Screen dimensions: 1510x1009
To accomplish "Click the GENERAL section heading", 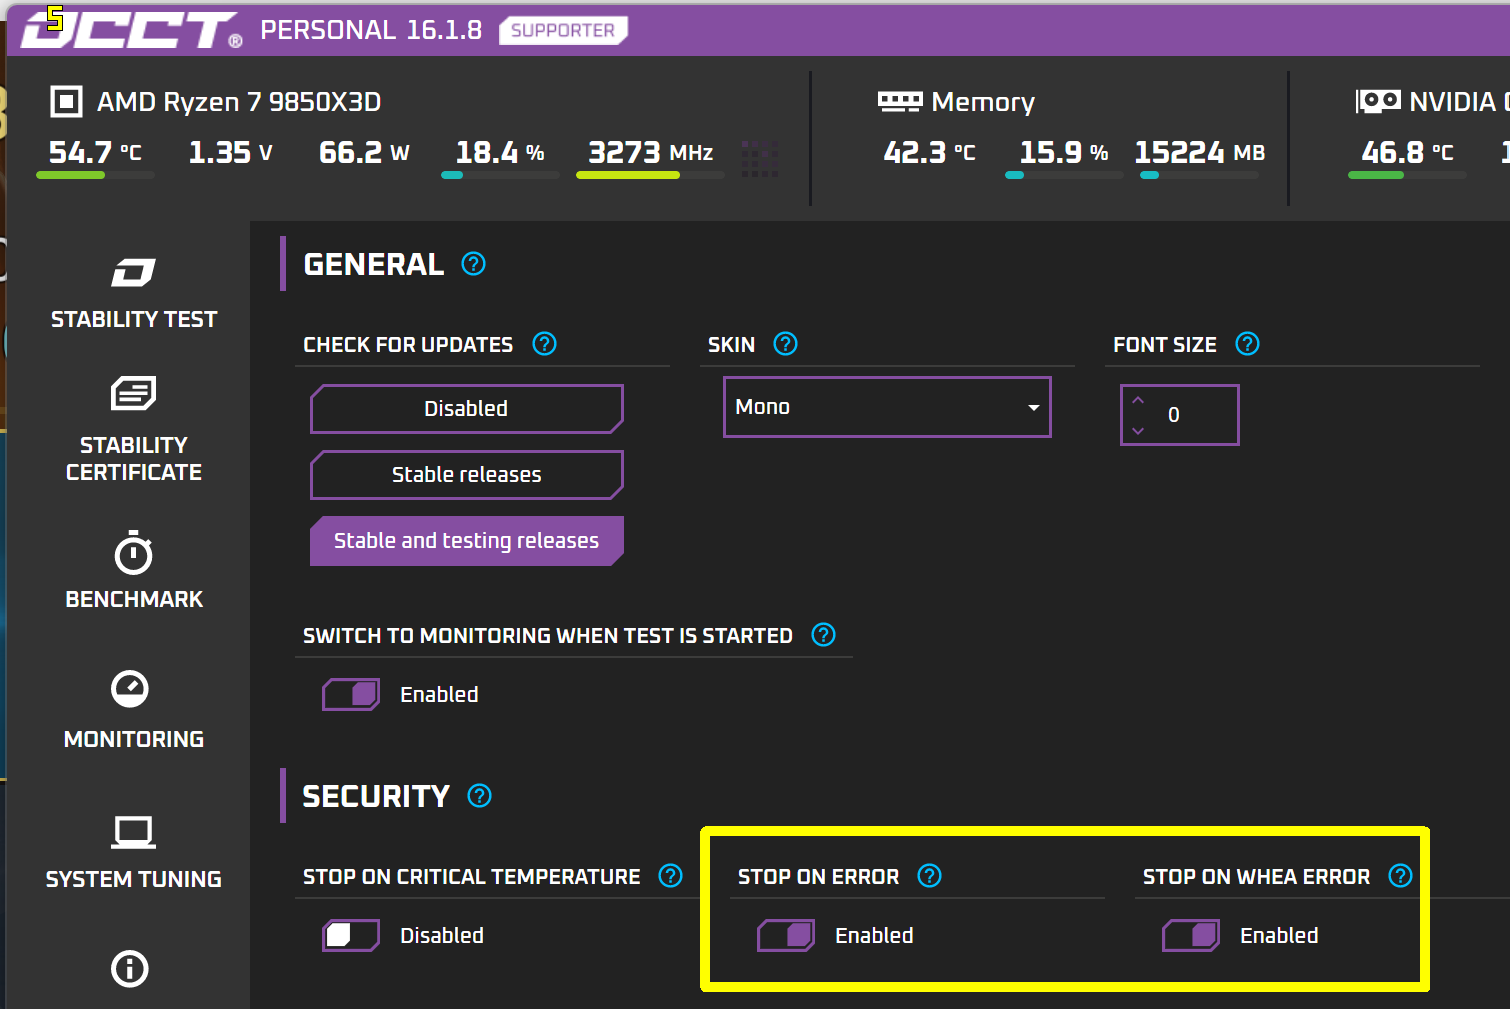I will click(373, 264).
